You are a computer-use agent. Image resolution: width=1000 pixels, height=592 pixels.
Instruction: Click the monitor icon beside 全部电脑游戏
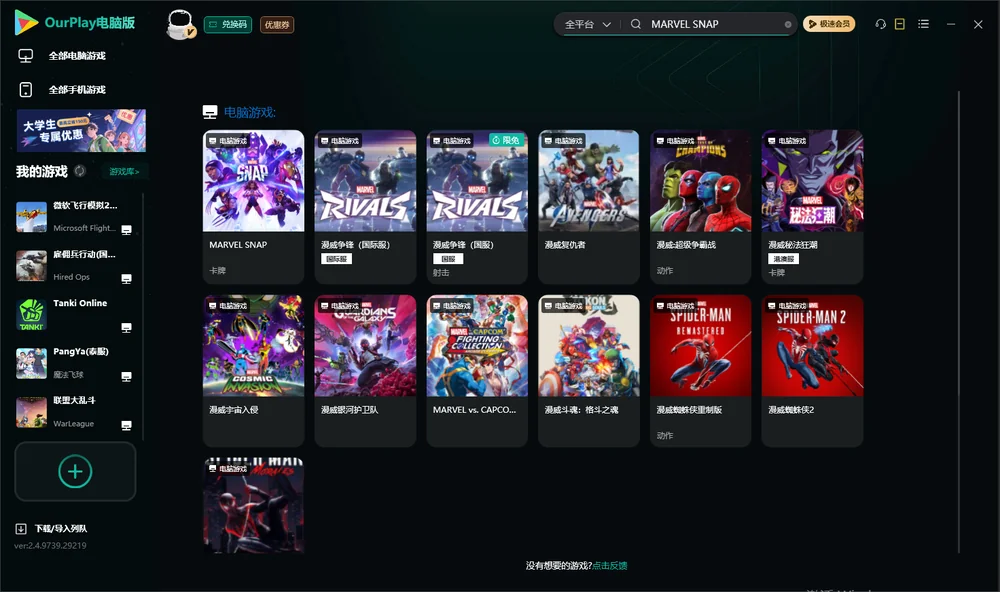(26, 56)
